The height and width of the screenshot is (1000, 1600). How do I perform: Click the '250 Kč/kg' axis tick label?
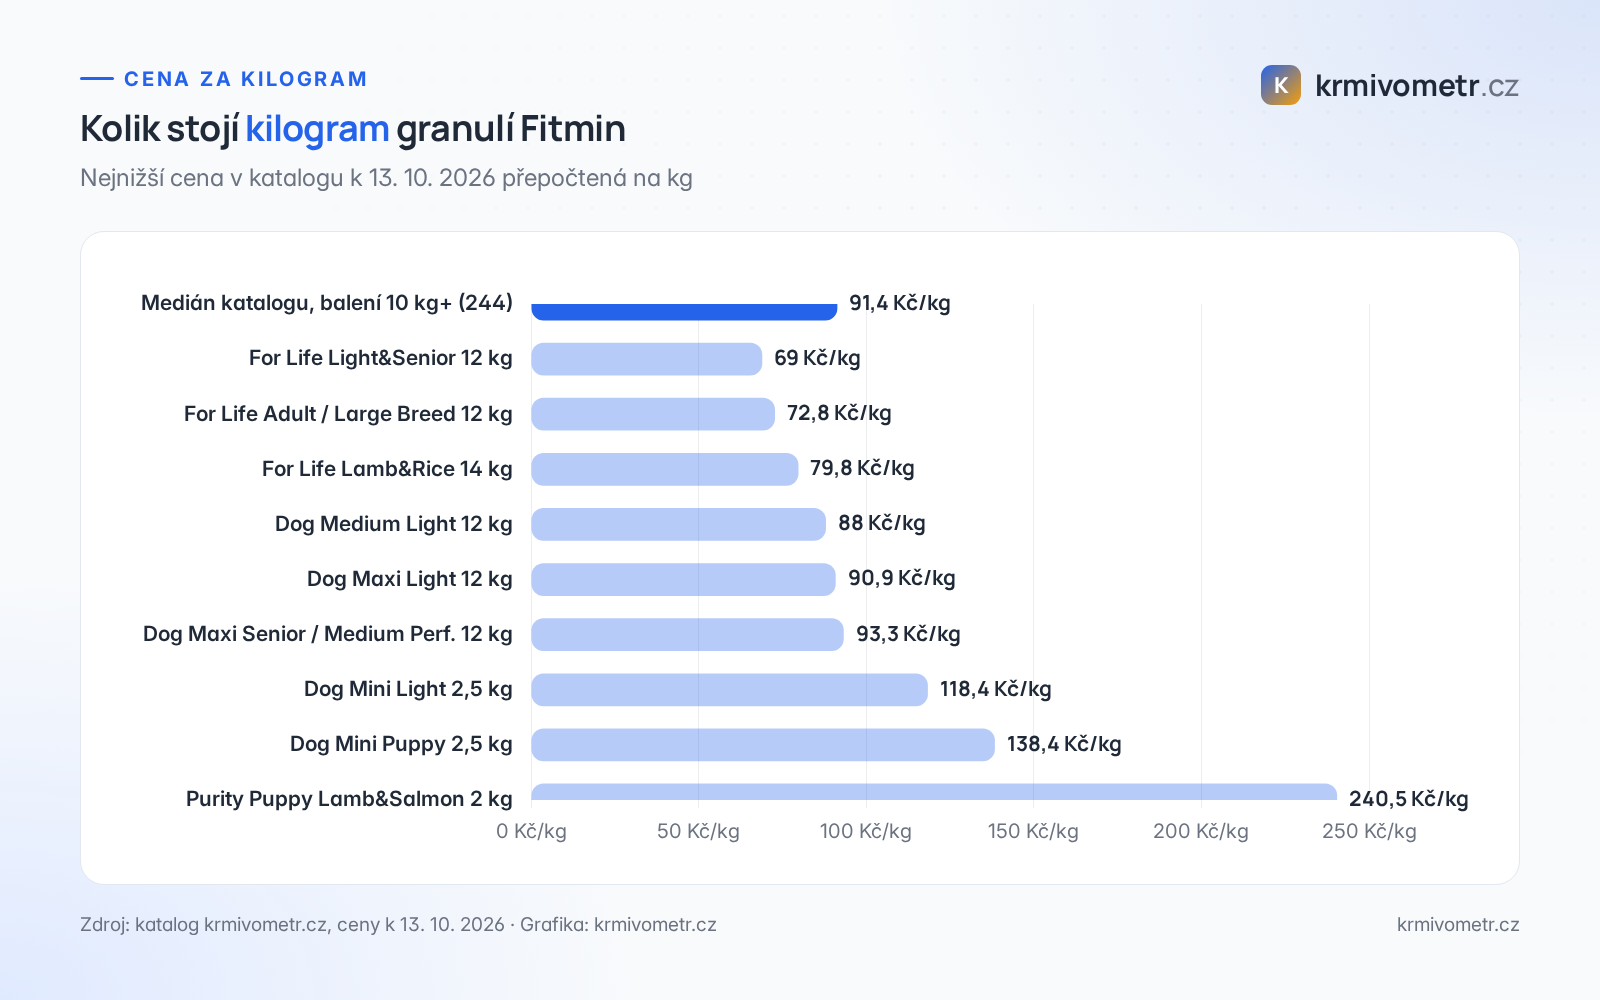1369,831
